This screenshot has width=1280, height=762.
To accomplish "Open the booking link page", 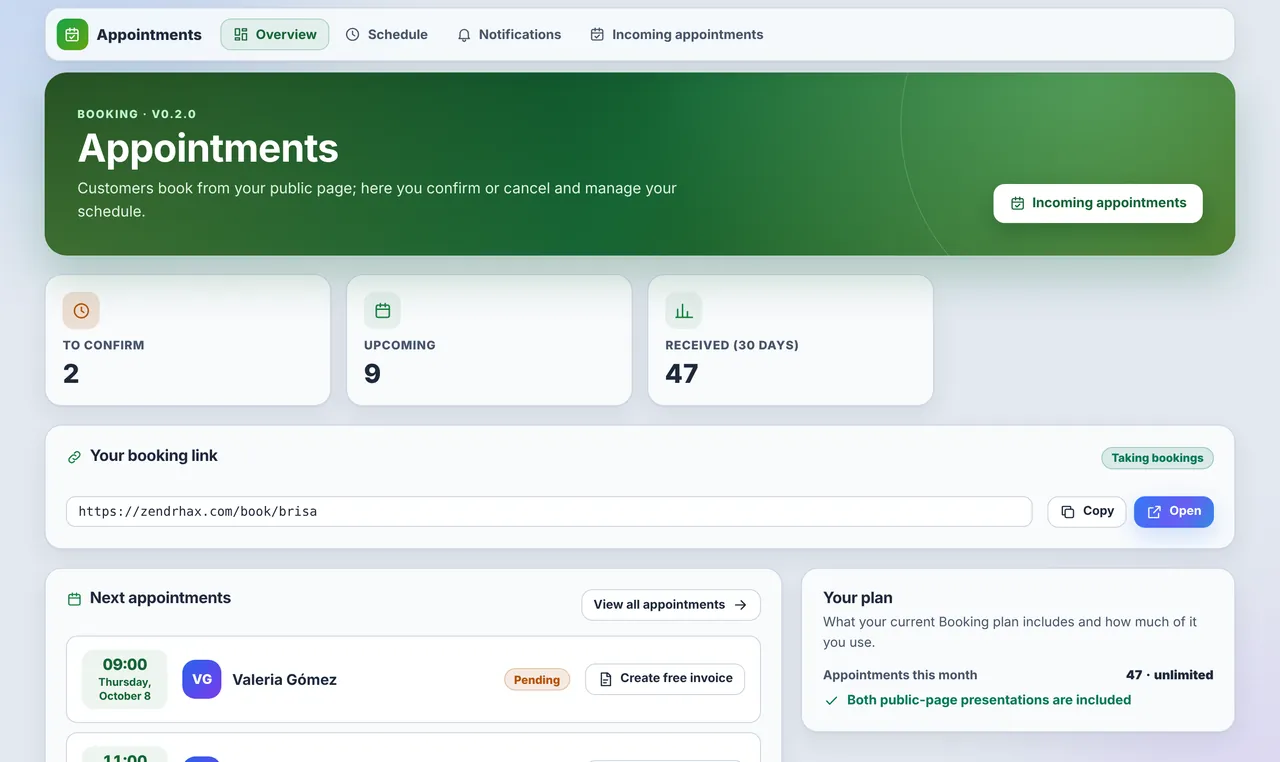I will tap(1174, 511).
